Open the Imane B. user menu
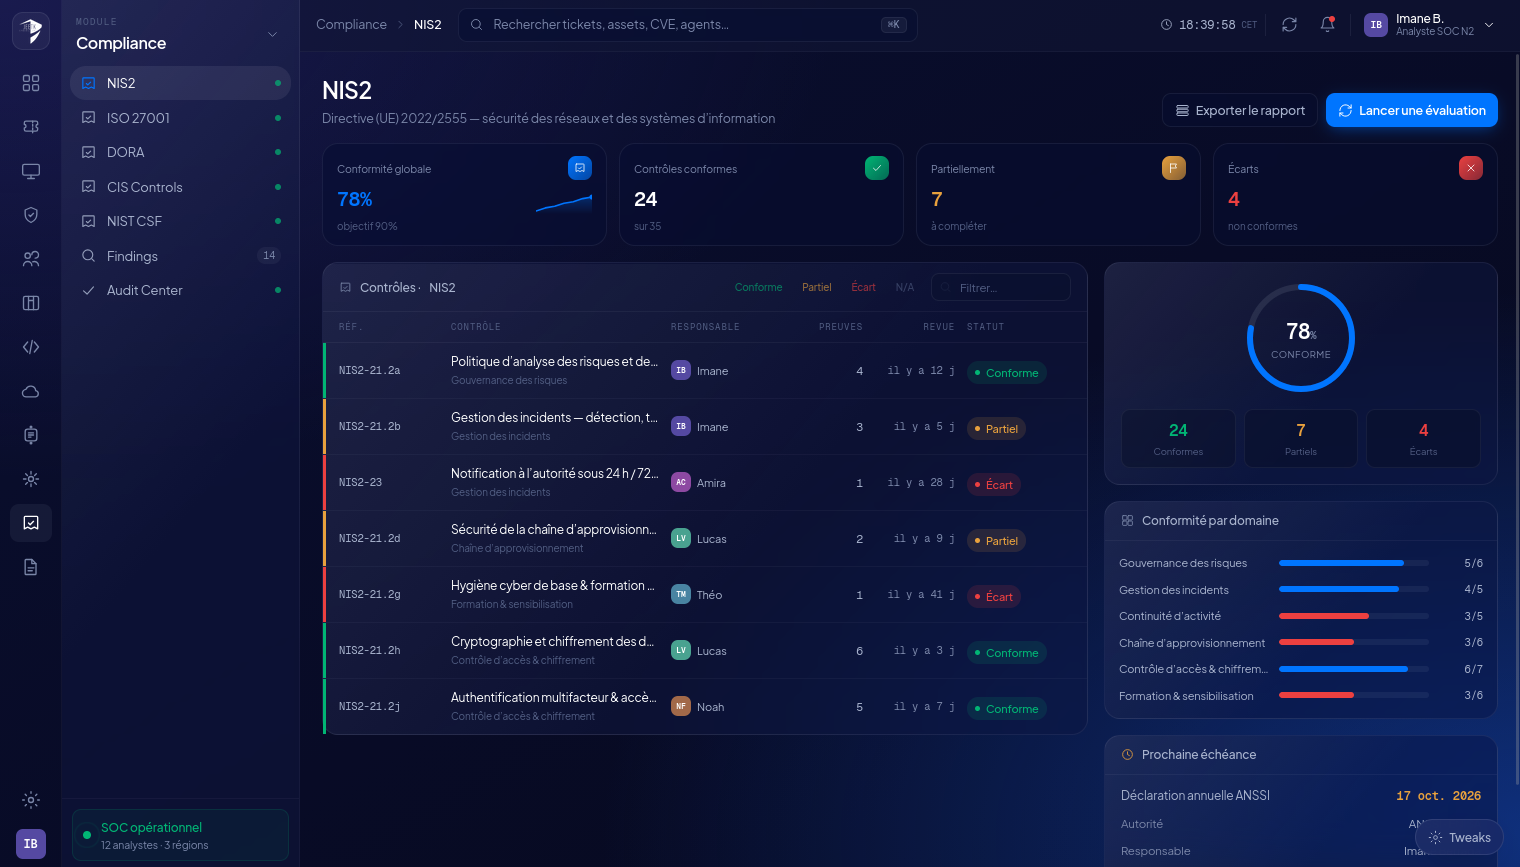Viewport: 1520px width, 867px height. click(x=1429, y=25)
